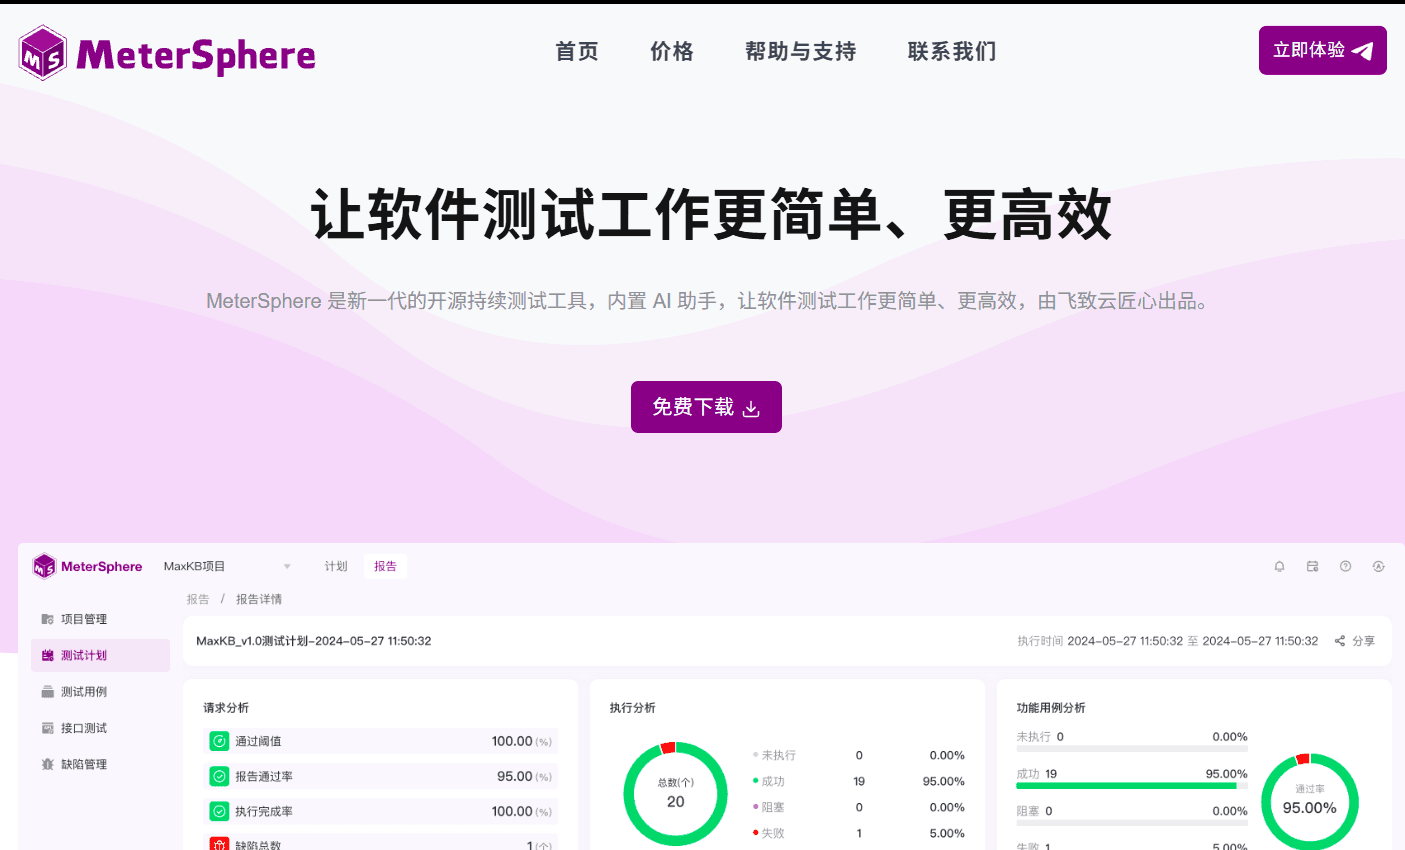1405x850 pixels.
Task: Click the 失败 legend entry in 执行分析
Action: (x=769, y=833)
